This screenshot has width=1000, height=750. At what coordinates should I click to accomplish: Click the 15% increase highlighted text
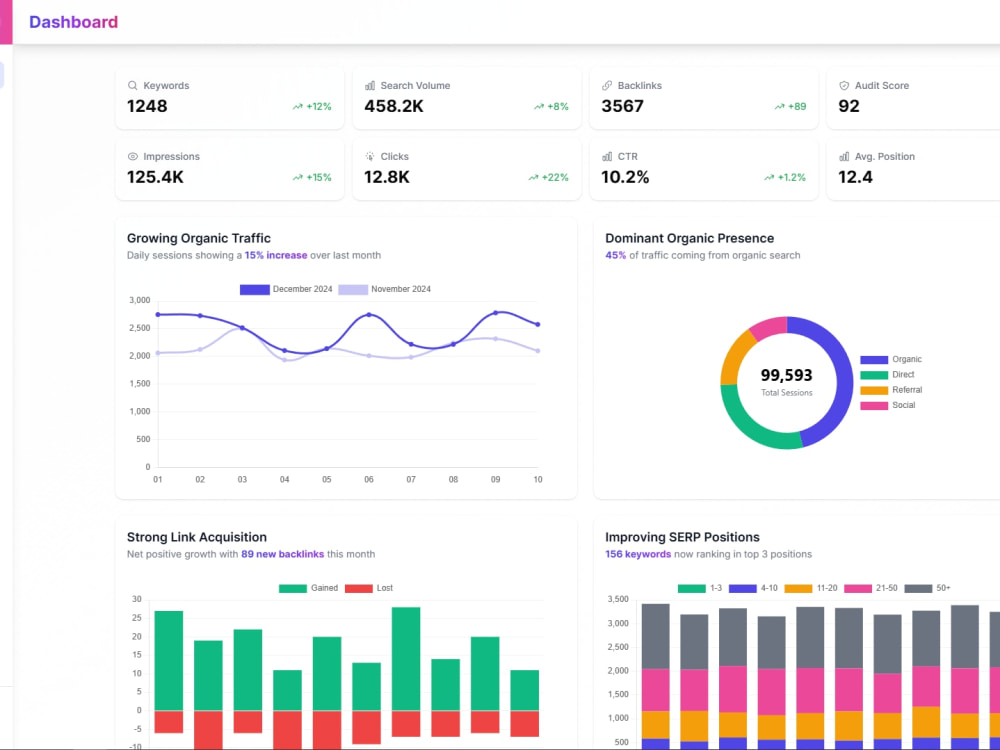coord(276,255)
